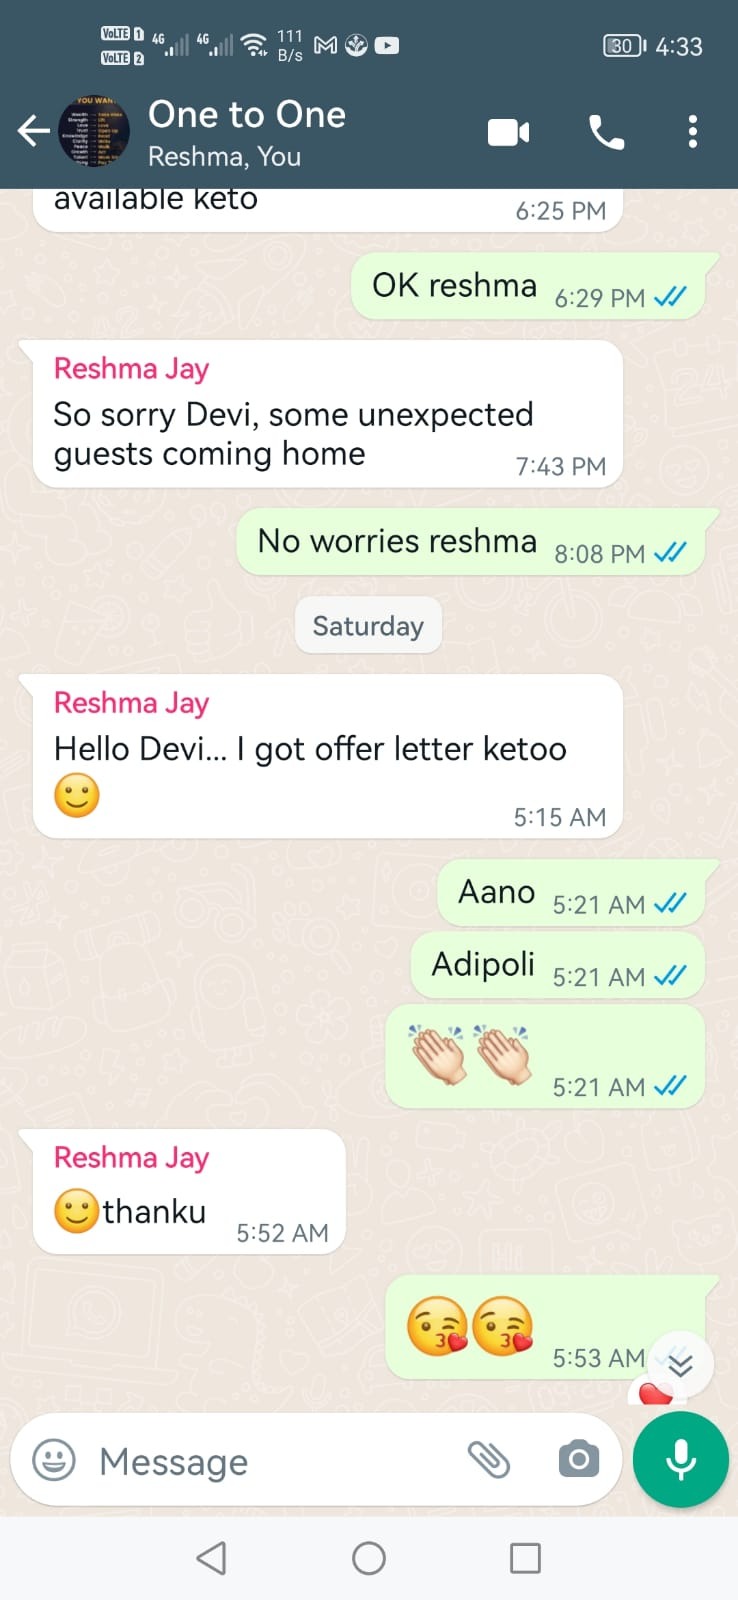Image resolution: width=738 pixels, height=1600 pixels.
Task: Tap the Android back navigation button
Action: coord(211,1558)
